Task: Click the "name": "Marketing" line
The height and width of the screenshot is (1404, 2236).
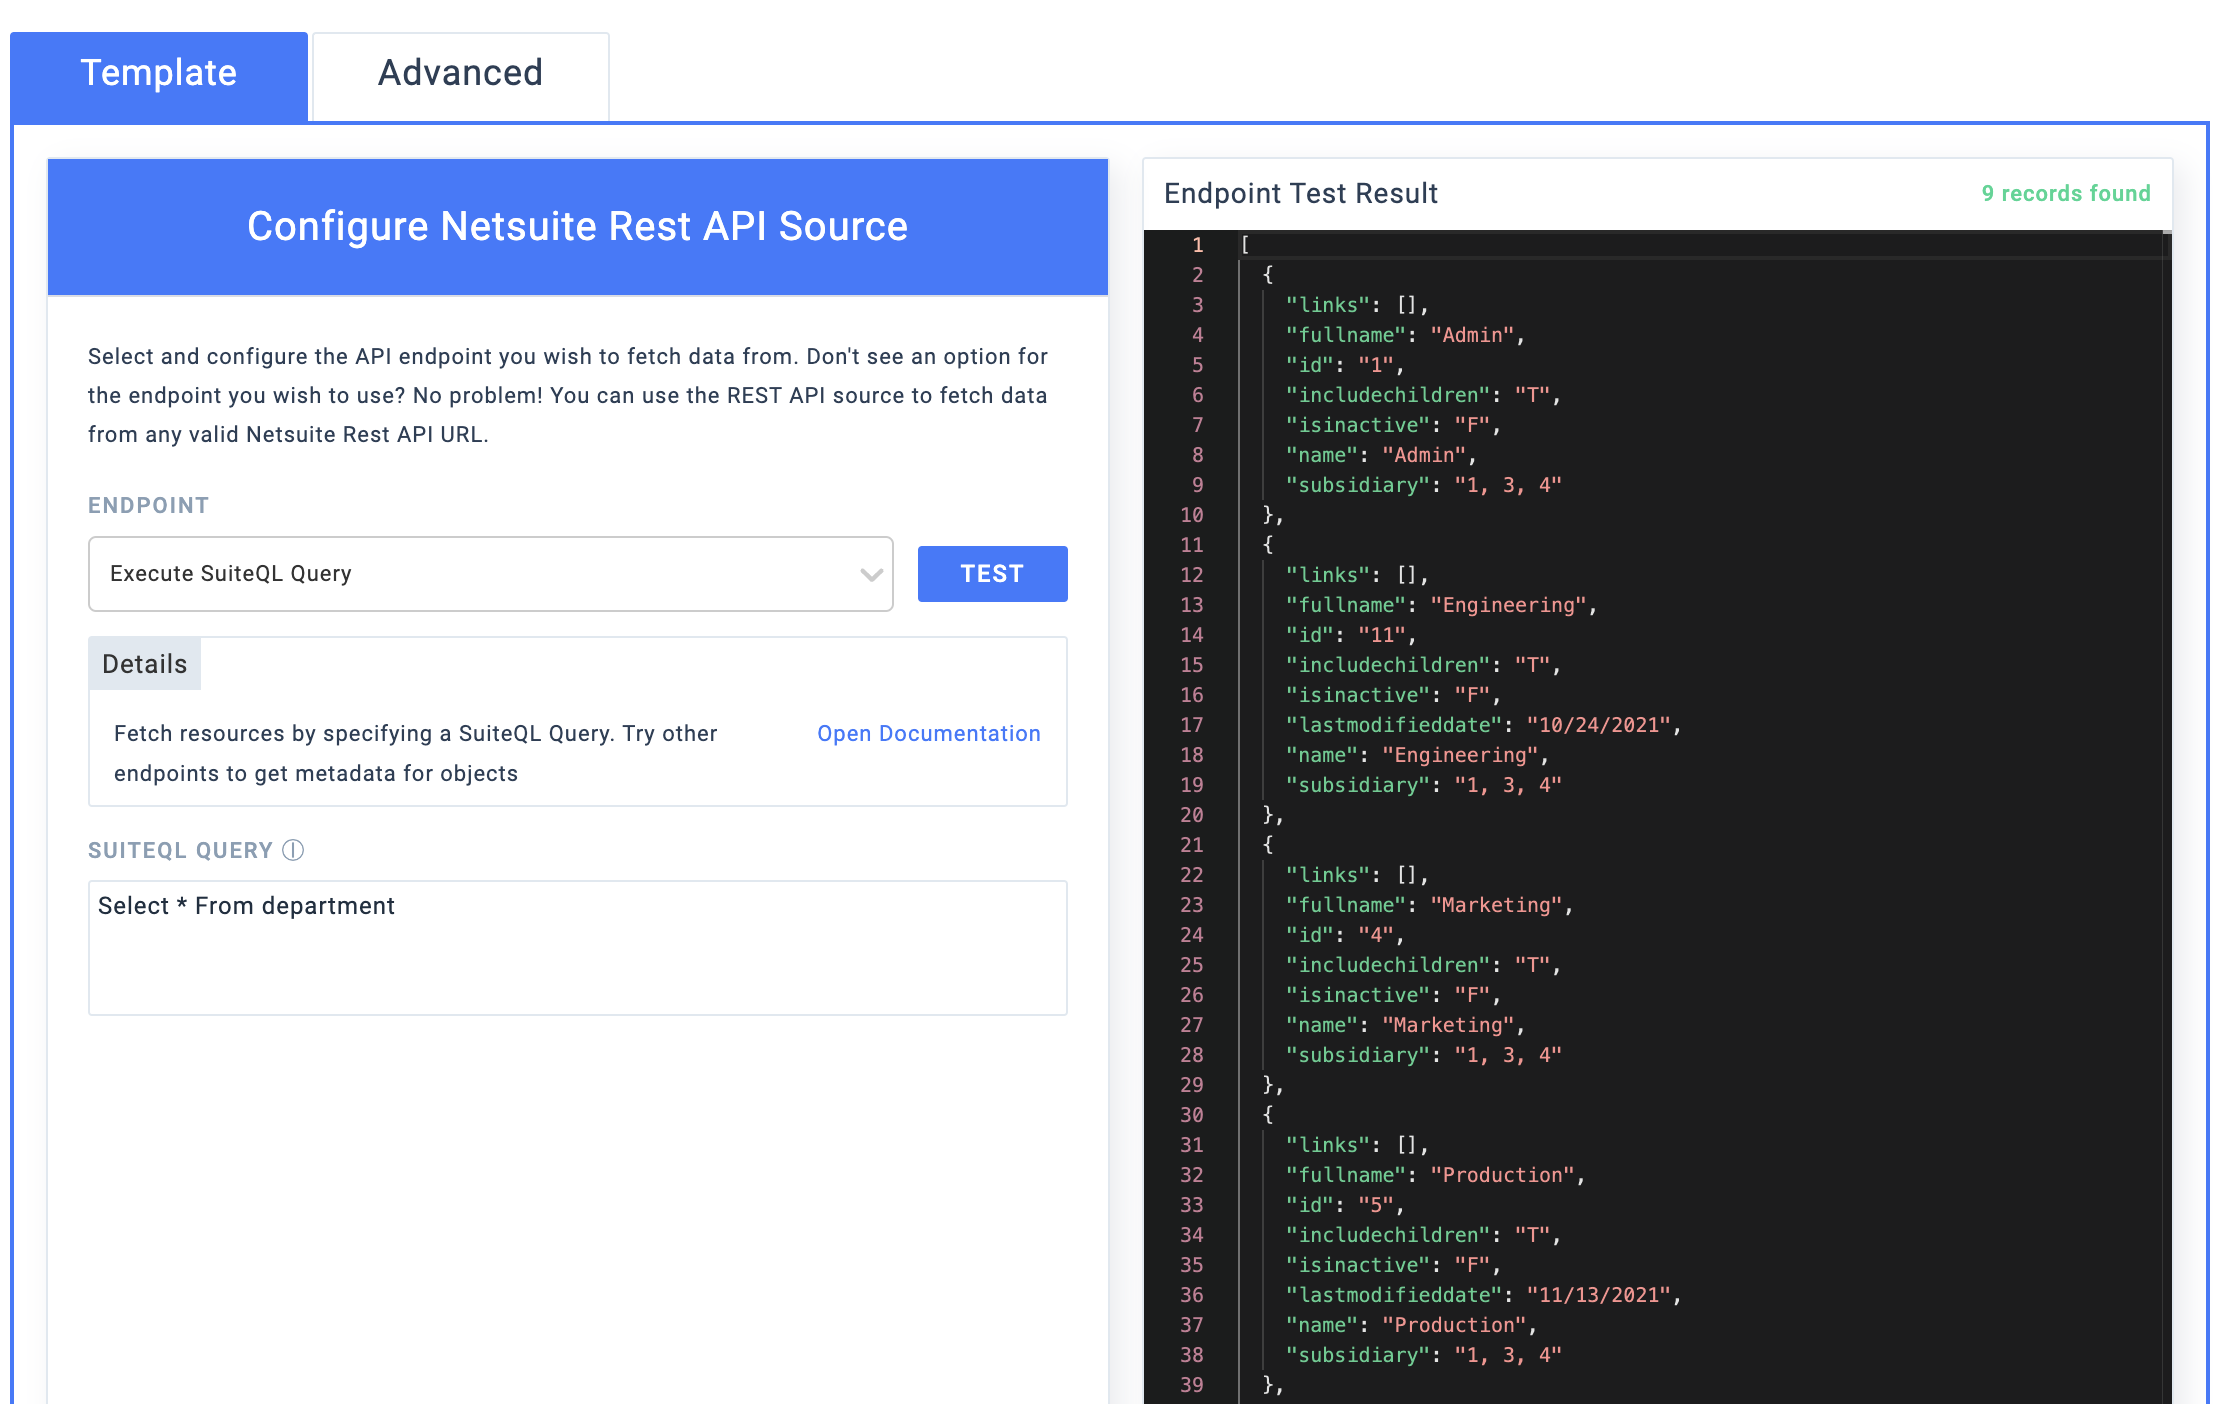Action: pyautogui.click(x=1405, y=1025)
